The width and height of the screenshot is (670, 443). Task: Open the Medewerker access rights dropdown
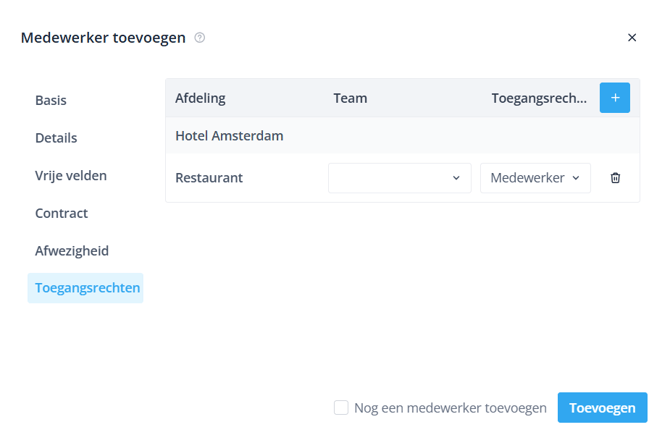(535, 178)
